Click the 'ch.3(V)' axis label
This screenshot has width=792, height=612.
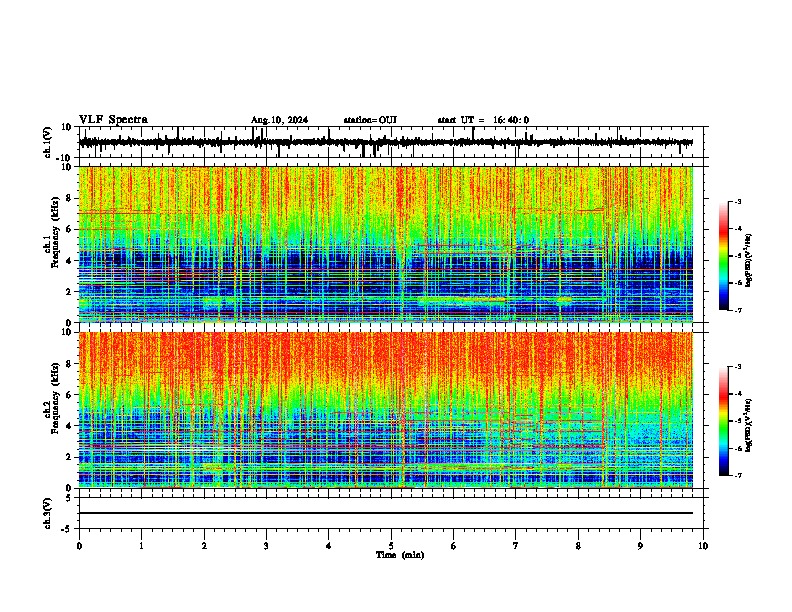[48, 514]
